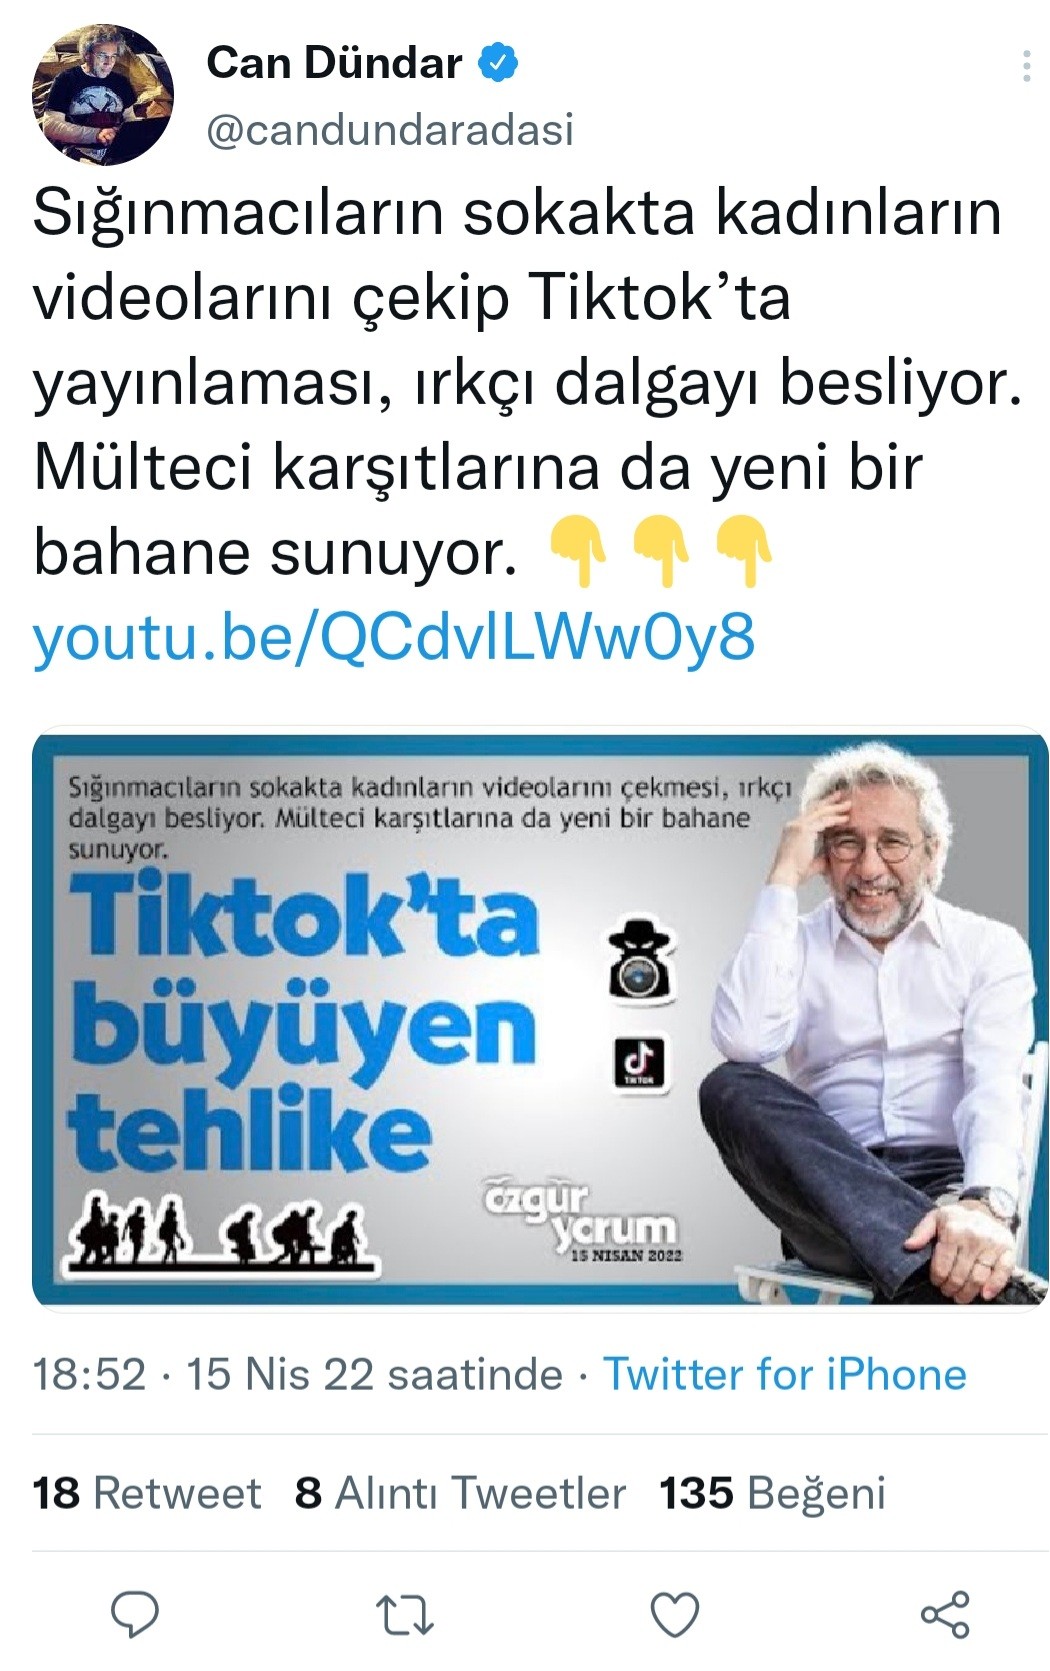Viewport: 1050px width, 1671px height.
Task: Tap the reply speech bubble icon
Action: (x=134, y=1613)
